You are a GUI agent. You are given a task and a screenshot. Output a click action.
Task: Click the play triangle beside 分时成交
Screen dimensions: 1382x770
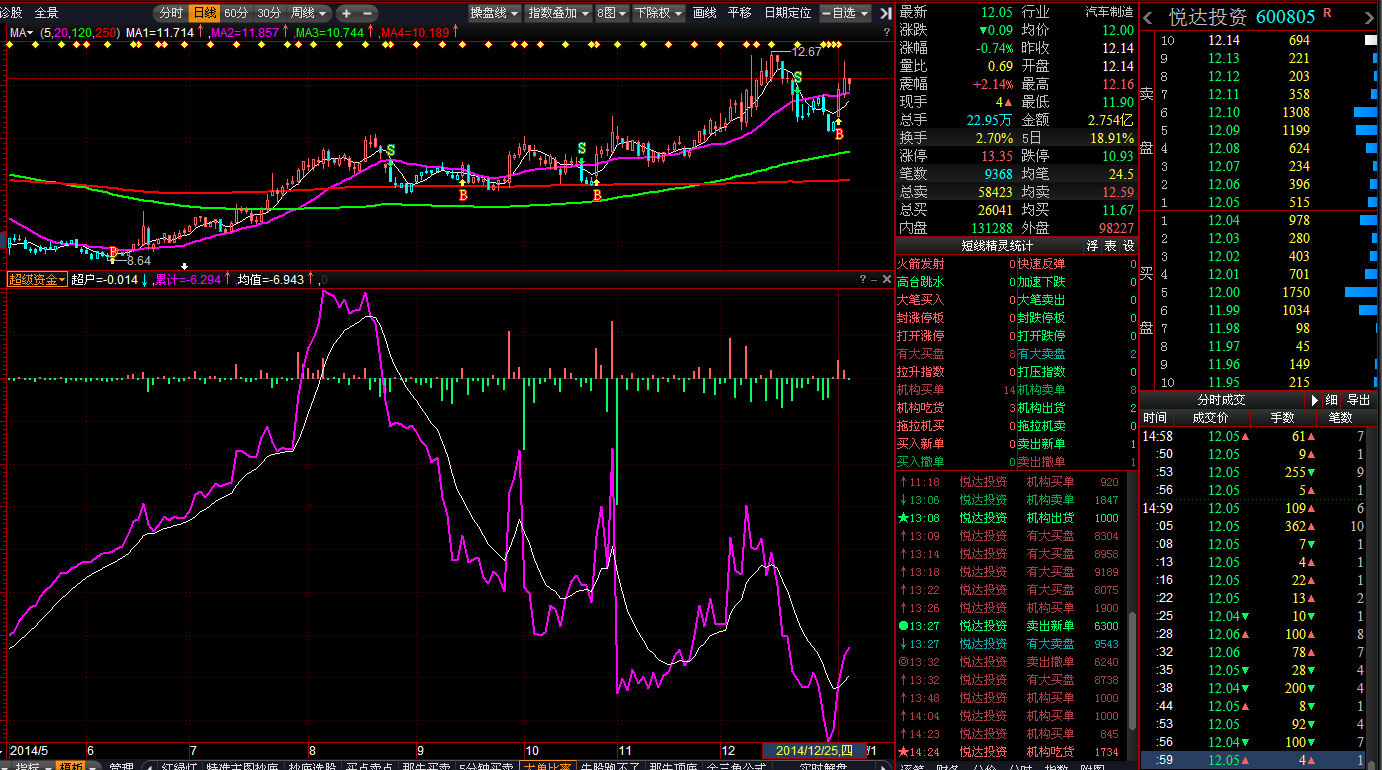[1315, 399]
